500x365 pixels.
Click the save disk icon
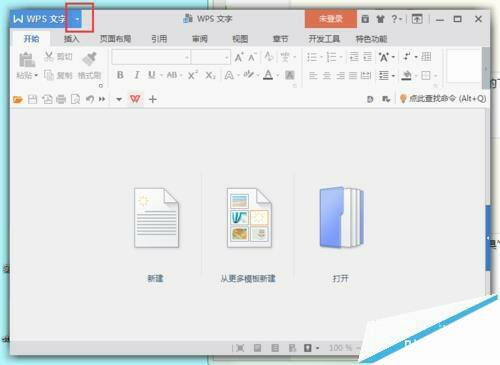(x=32, y=99)
